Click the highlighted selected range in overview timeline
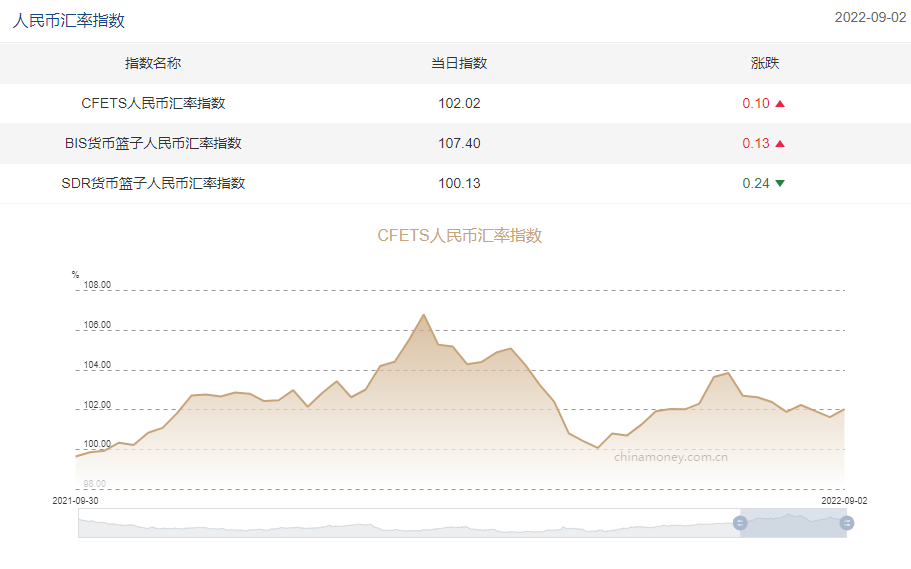This screenshot has width=911, height=569. 793,523
